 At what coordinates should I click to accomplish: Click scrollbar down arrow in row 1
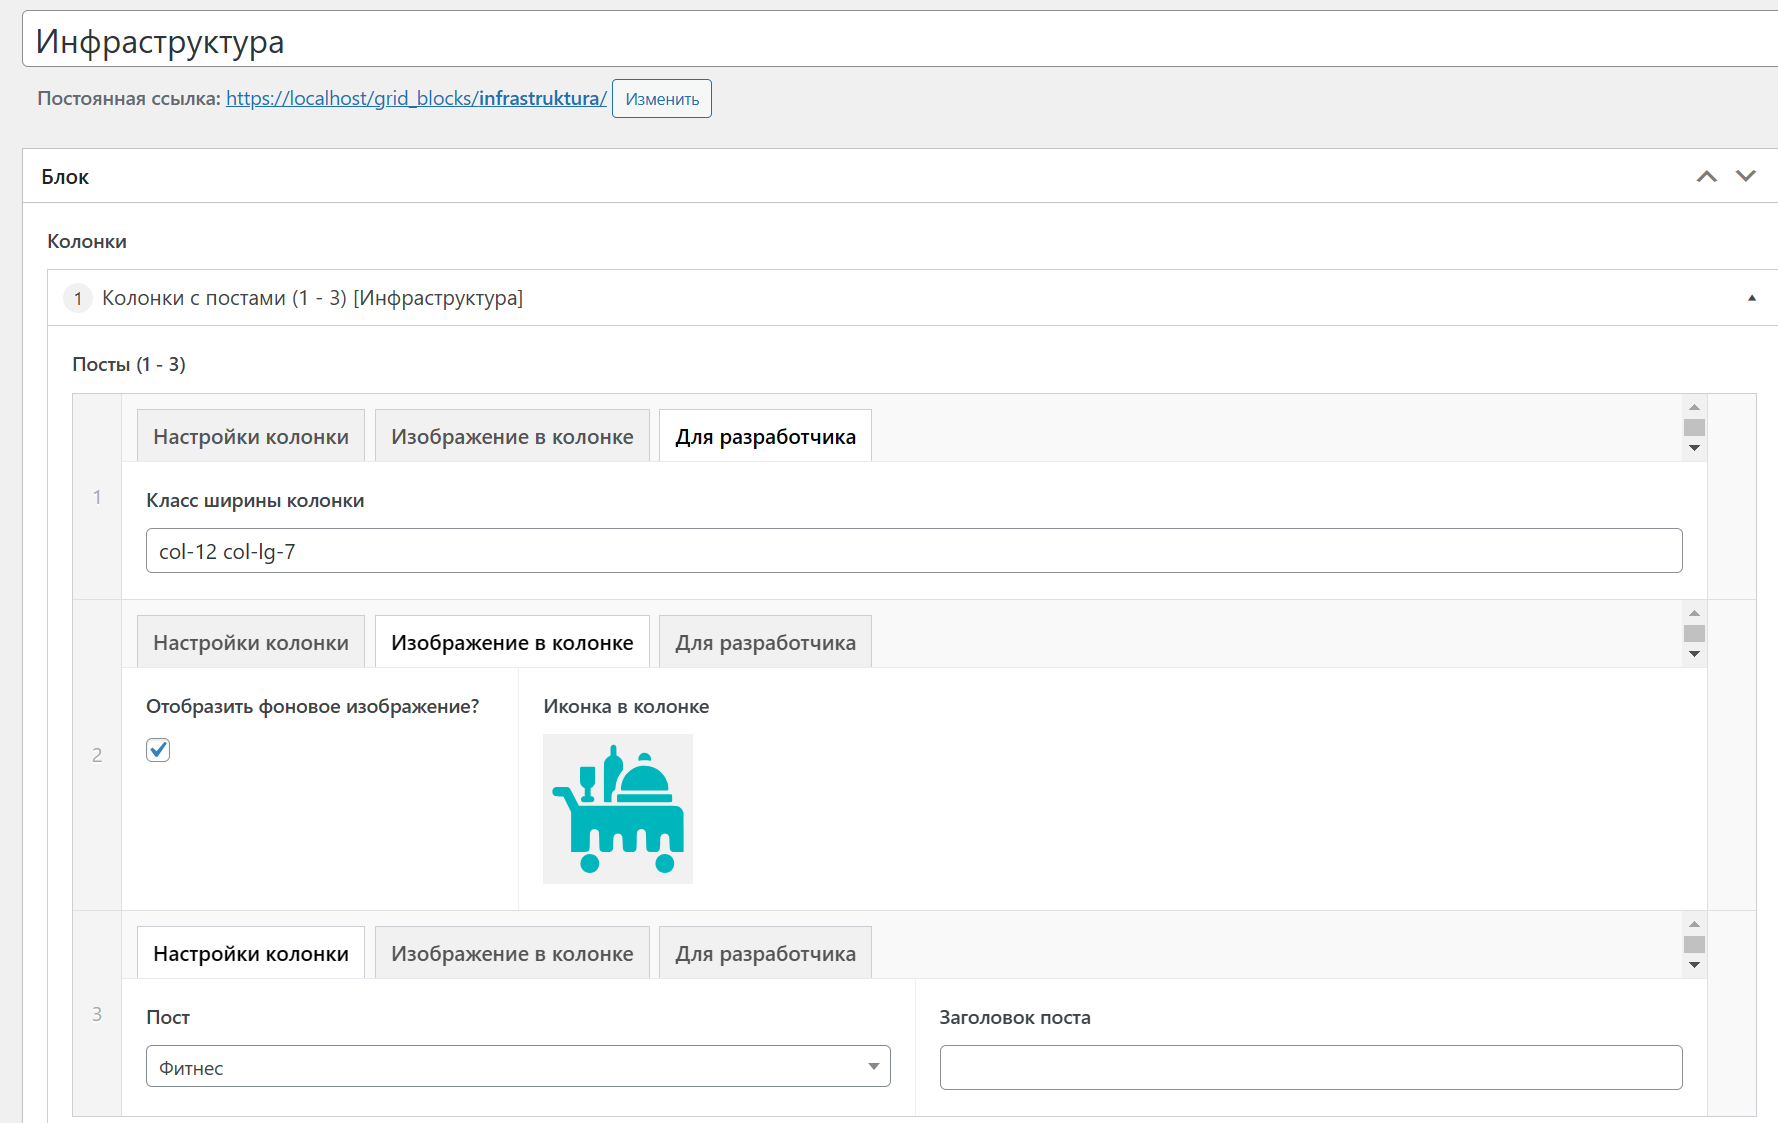click(1694, 448)
